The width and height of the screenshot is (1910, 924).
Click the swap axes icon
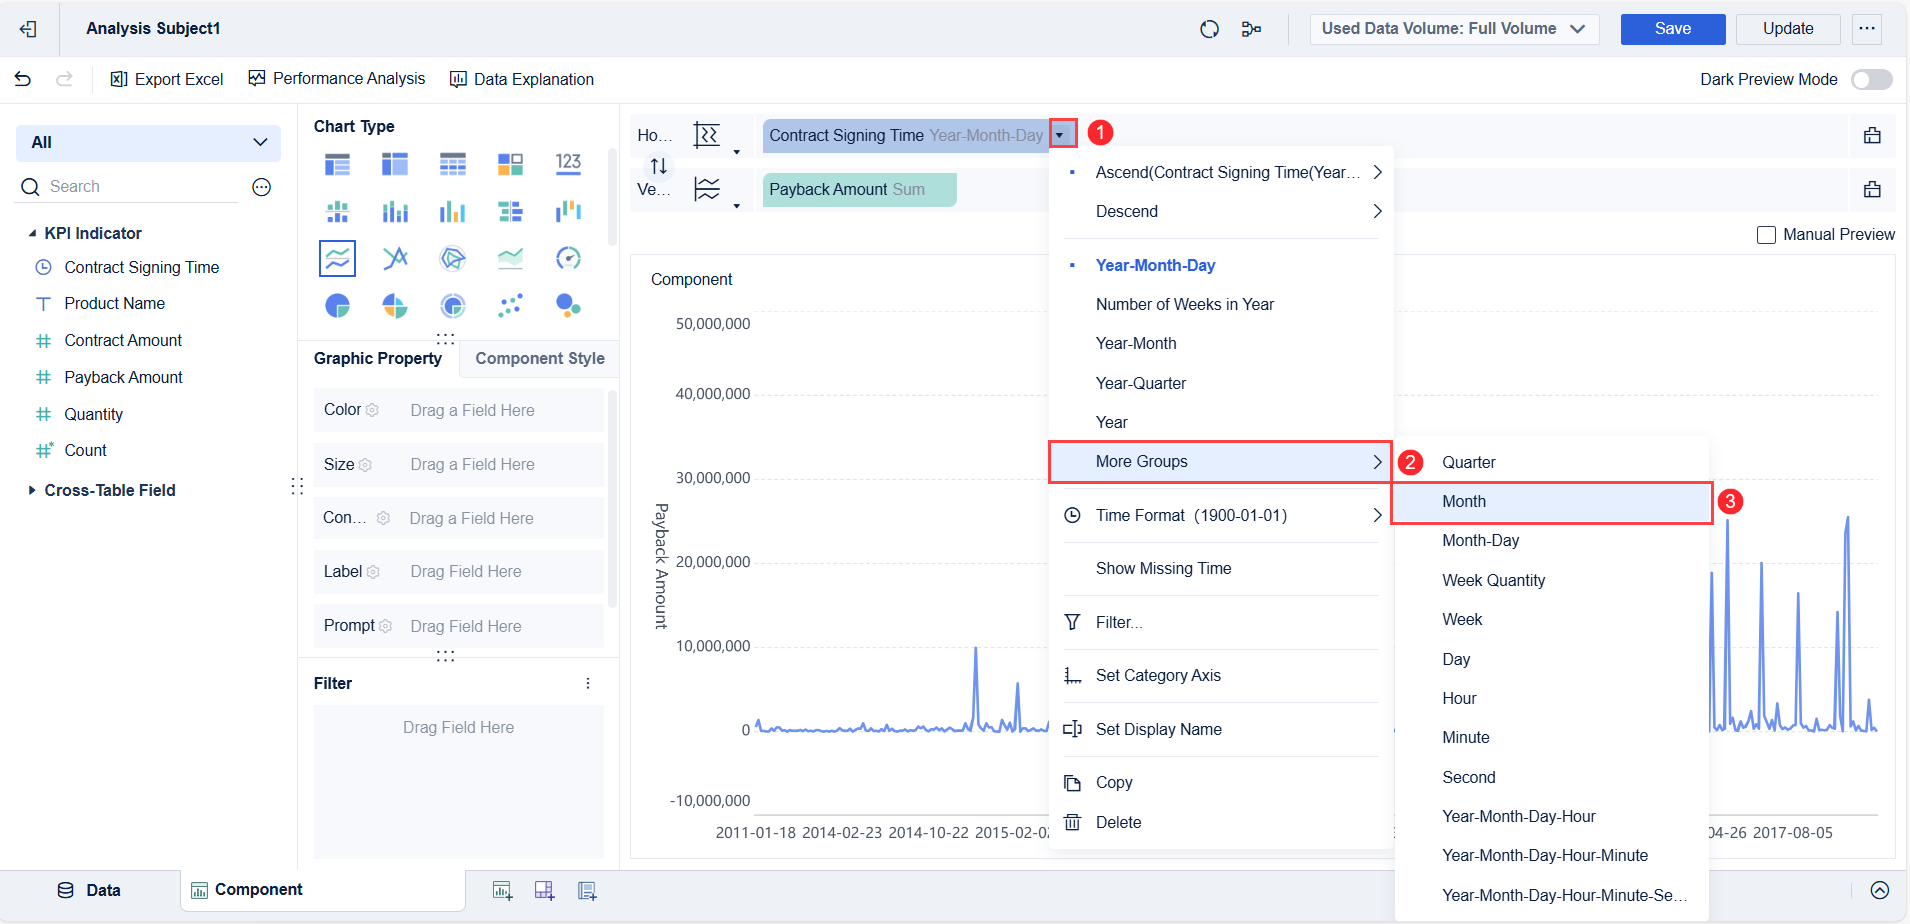pyautogui.click(x=658, y=166)
